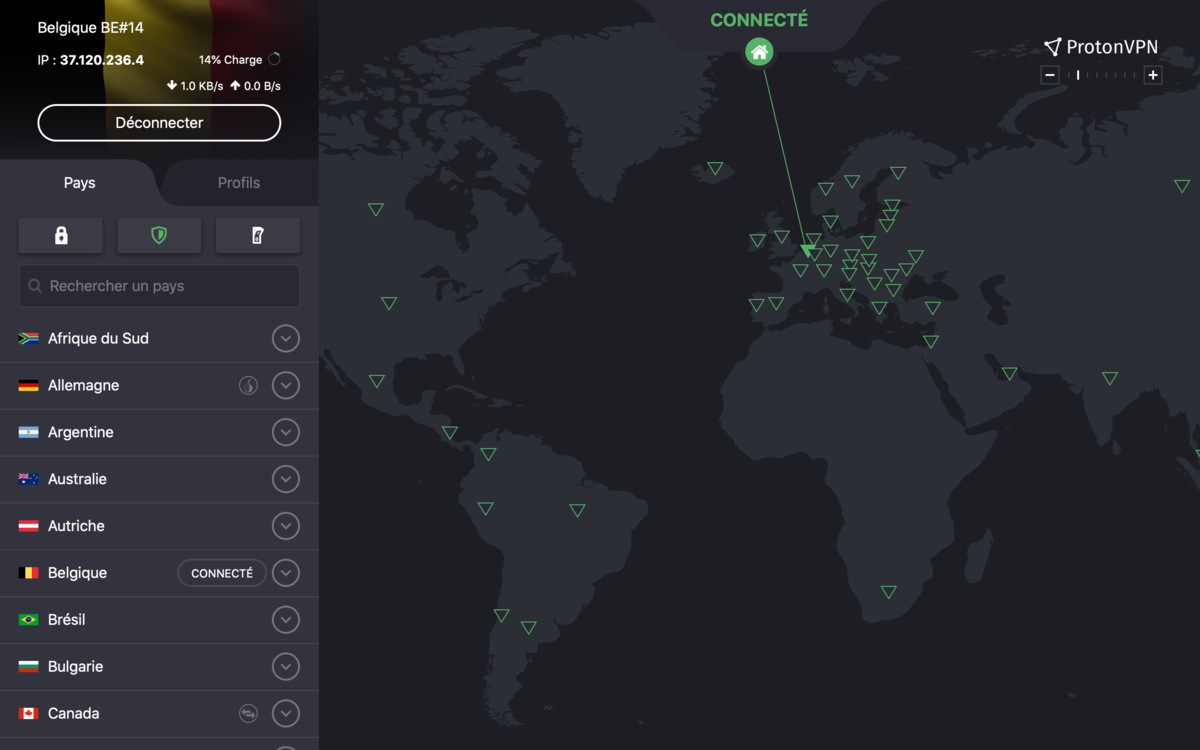Click the ProtonVPN logo arrow icon
This screenshot has height=750, width=1200.
pos(1052,47)
